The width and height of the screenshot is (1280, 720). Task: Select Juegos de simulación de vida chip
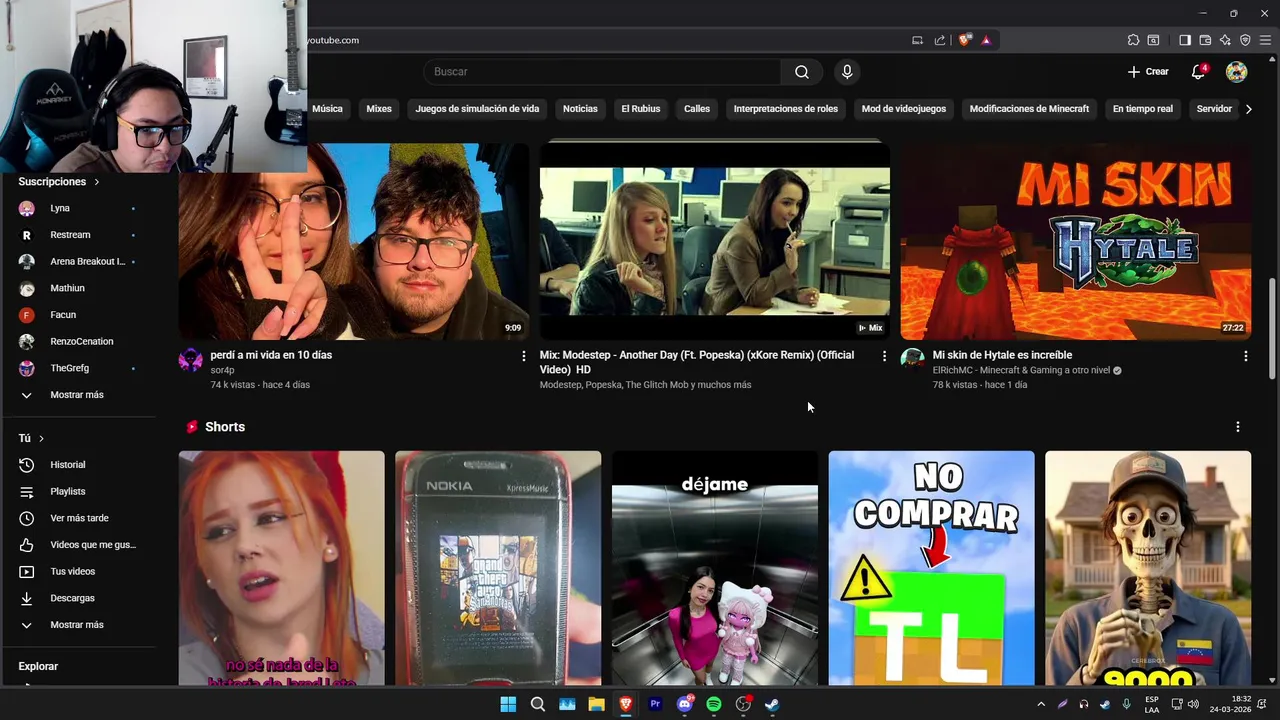[x=477, y=109]
